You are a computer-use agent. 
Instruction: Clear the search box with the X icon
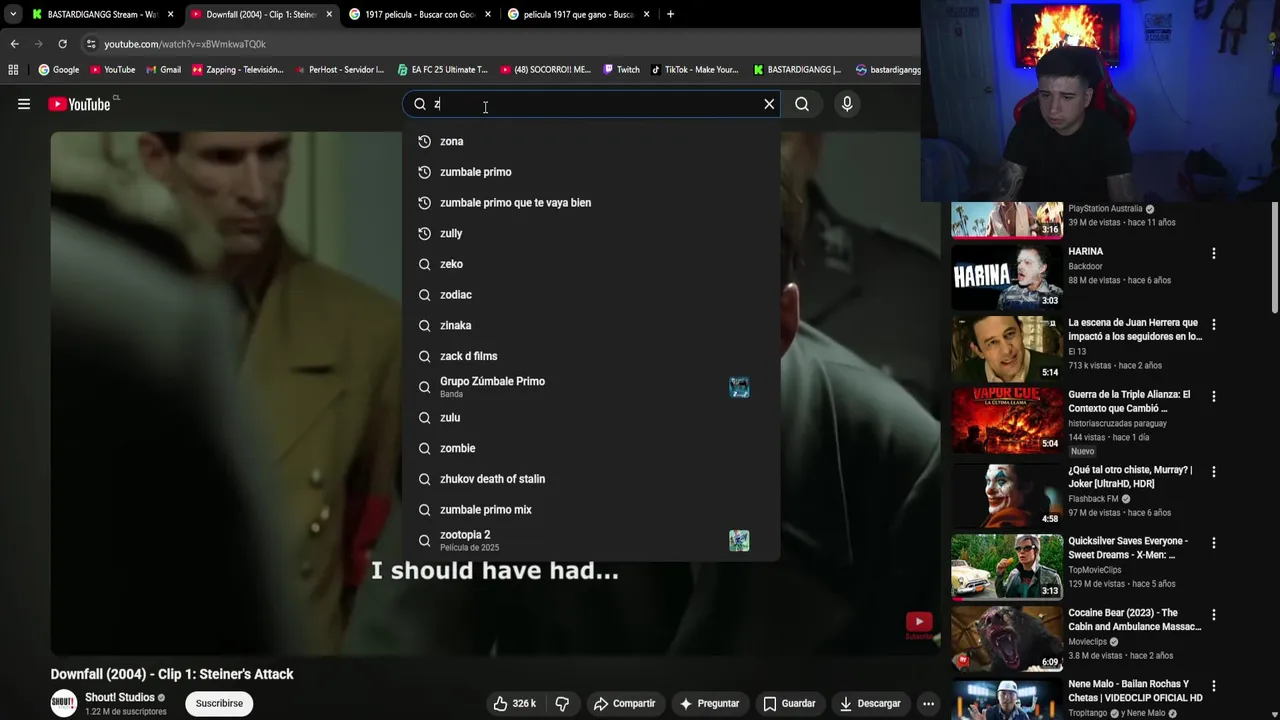tap(769, 104)
